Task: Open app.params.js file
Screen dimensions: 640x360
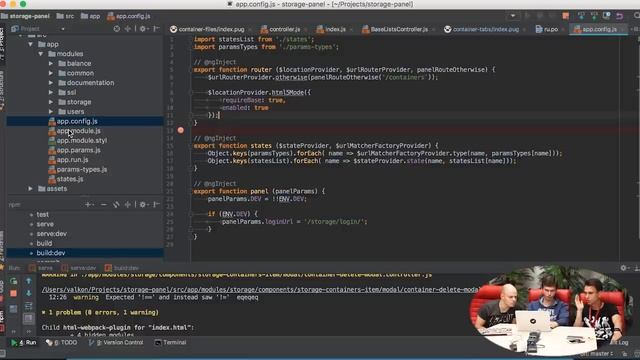Action: [x=78, y=150]
